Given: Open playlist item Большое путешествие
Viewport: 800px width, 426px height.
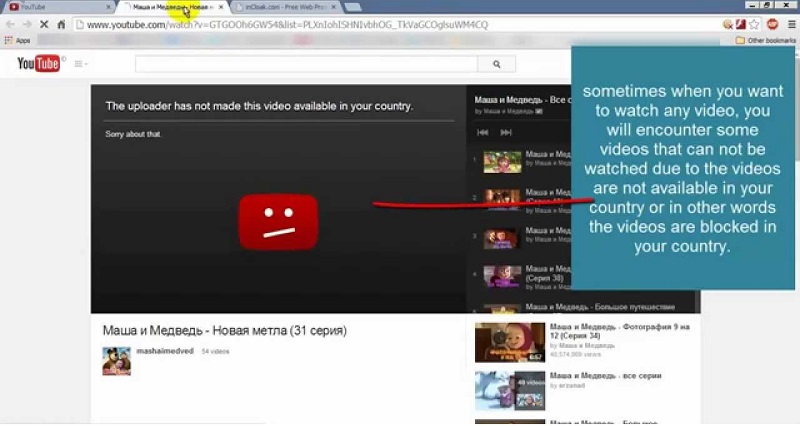Looking at the screenshot, I should pyautogui.click(x=600, y=307).
